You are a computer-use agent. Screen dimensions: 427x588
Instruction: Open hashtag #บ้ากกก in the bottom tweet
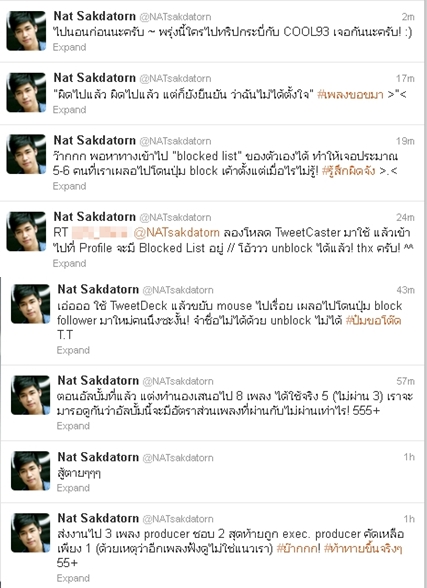(299, 549)
